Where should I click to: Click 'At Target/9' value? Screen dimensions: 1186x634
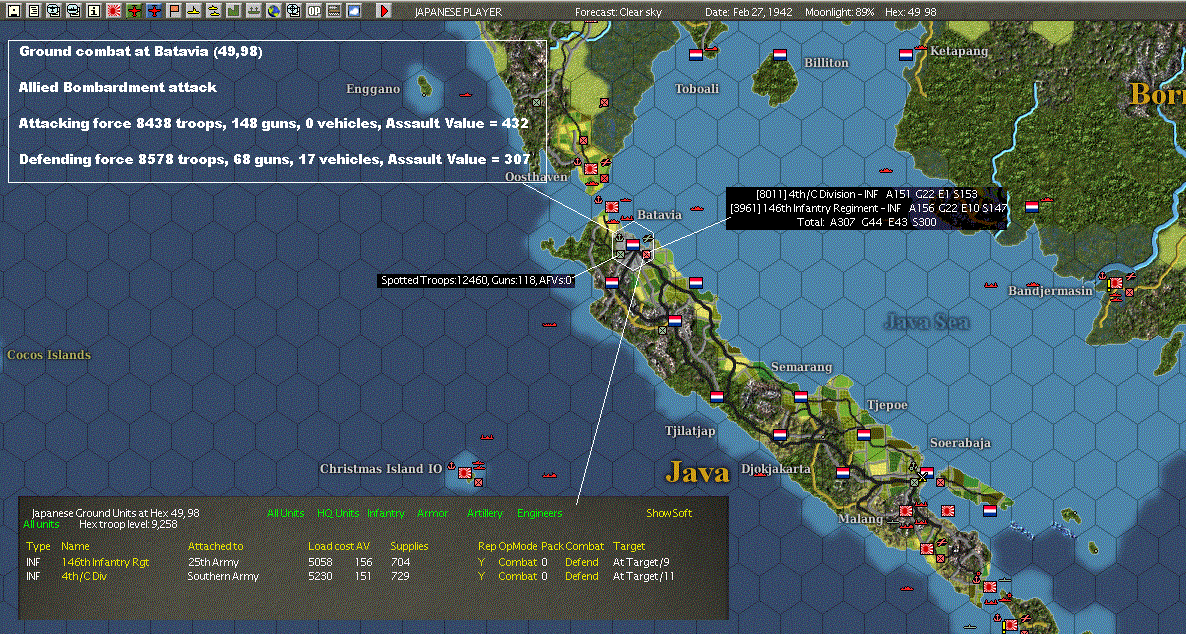[641, 562]
